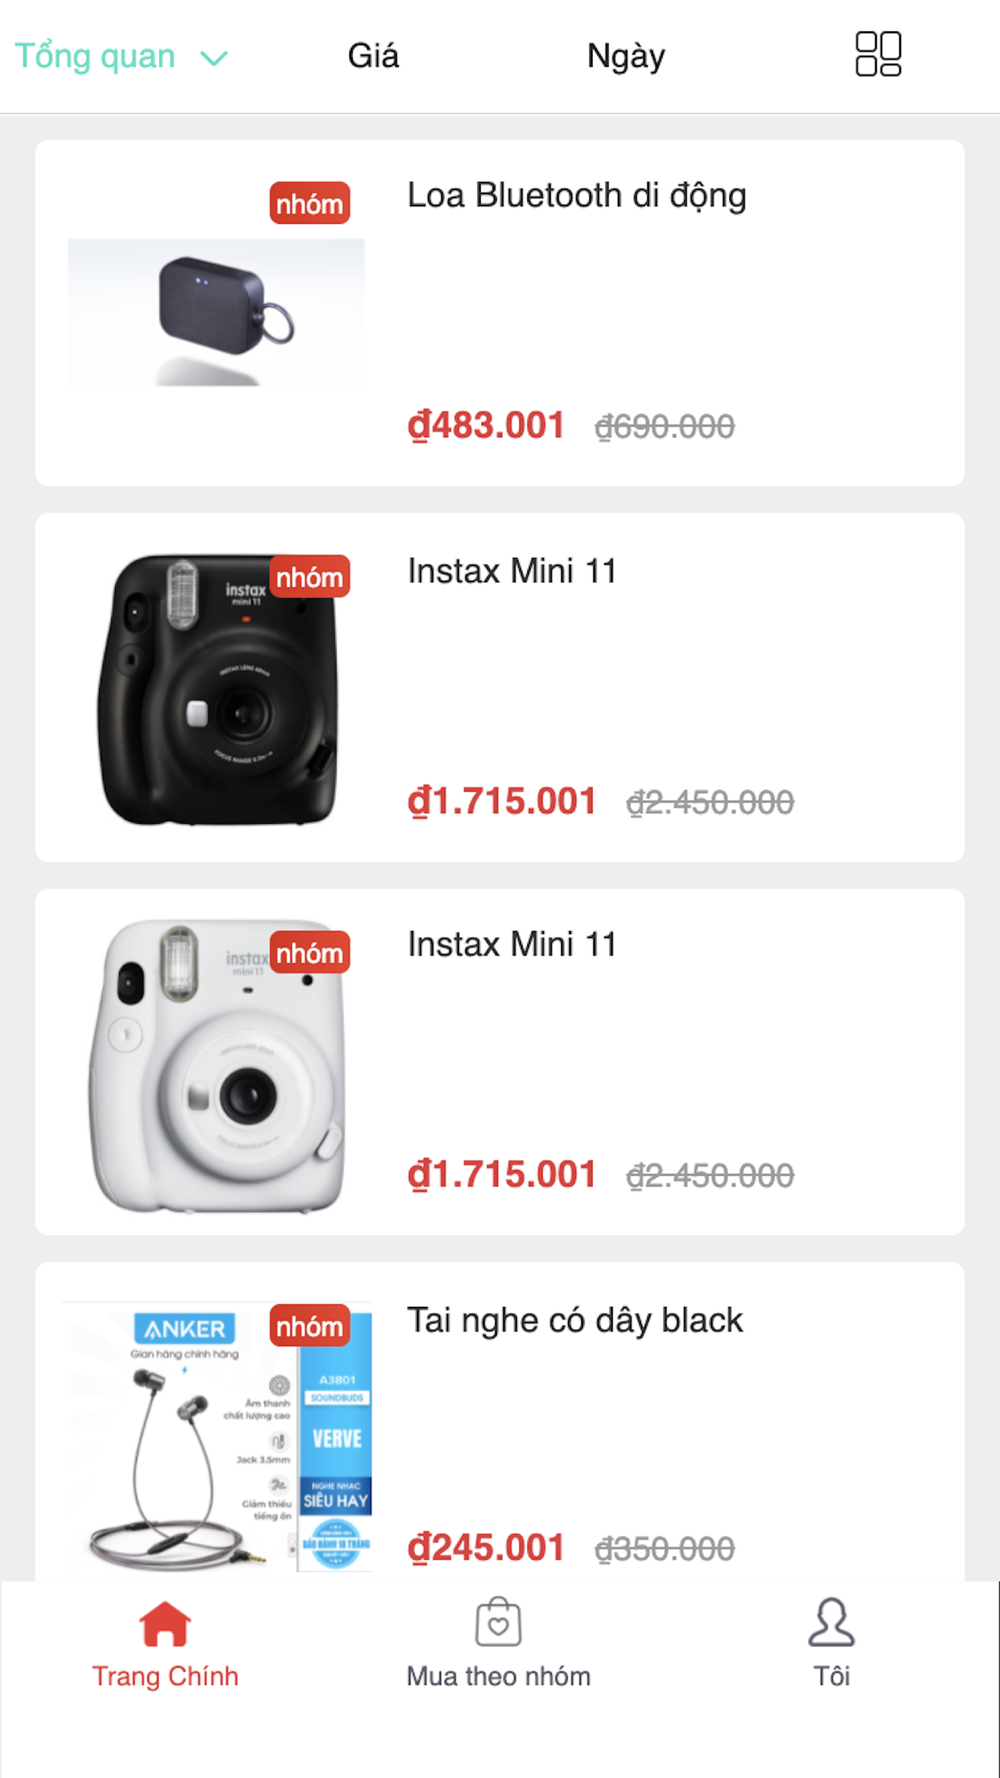Click nhóm badge on Loa Bluetooth item
1000x1778 pixels.
(x=310, y=203)
